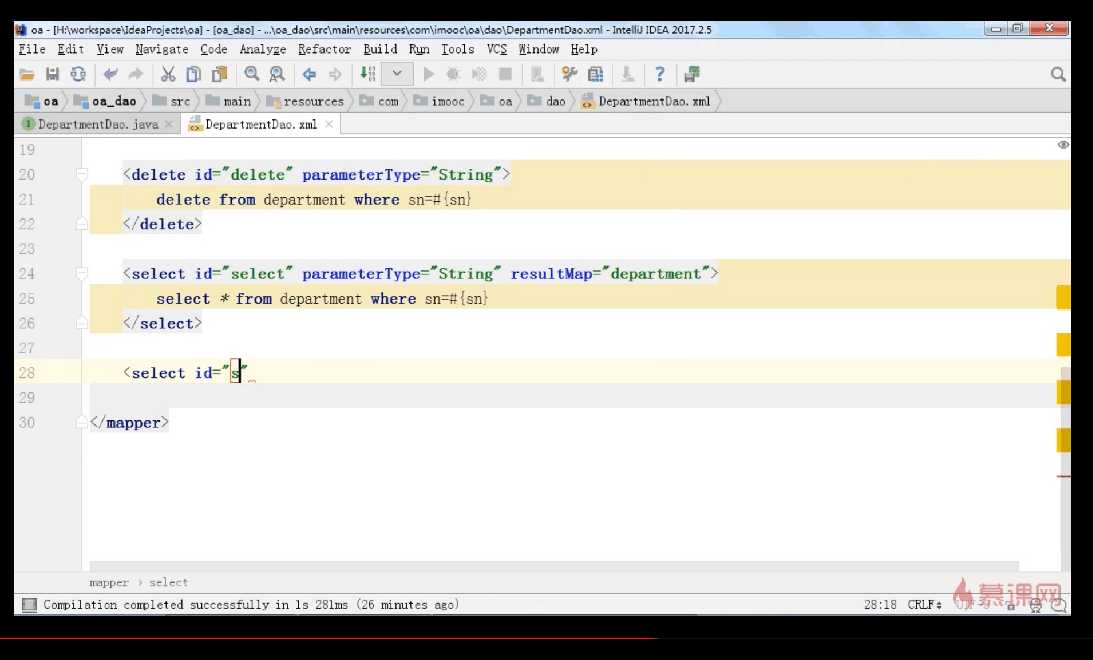Click oa_dao breadcrumb in navigation bar
The height and width of the screenshot is (660, 1093).
coord(105,101)
